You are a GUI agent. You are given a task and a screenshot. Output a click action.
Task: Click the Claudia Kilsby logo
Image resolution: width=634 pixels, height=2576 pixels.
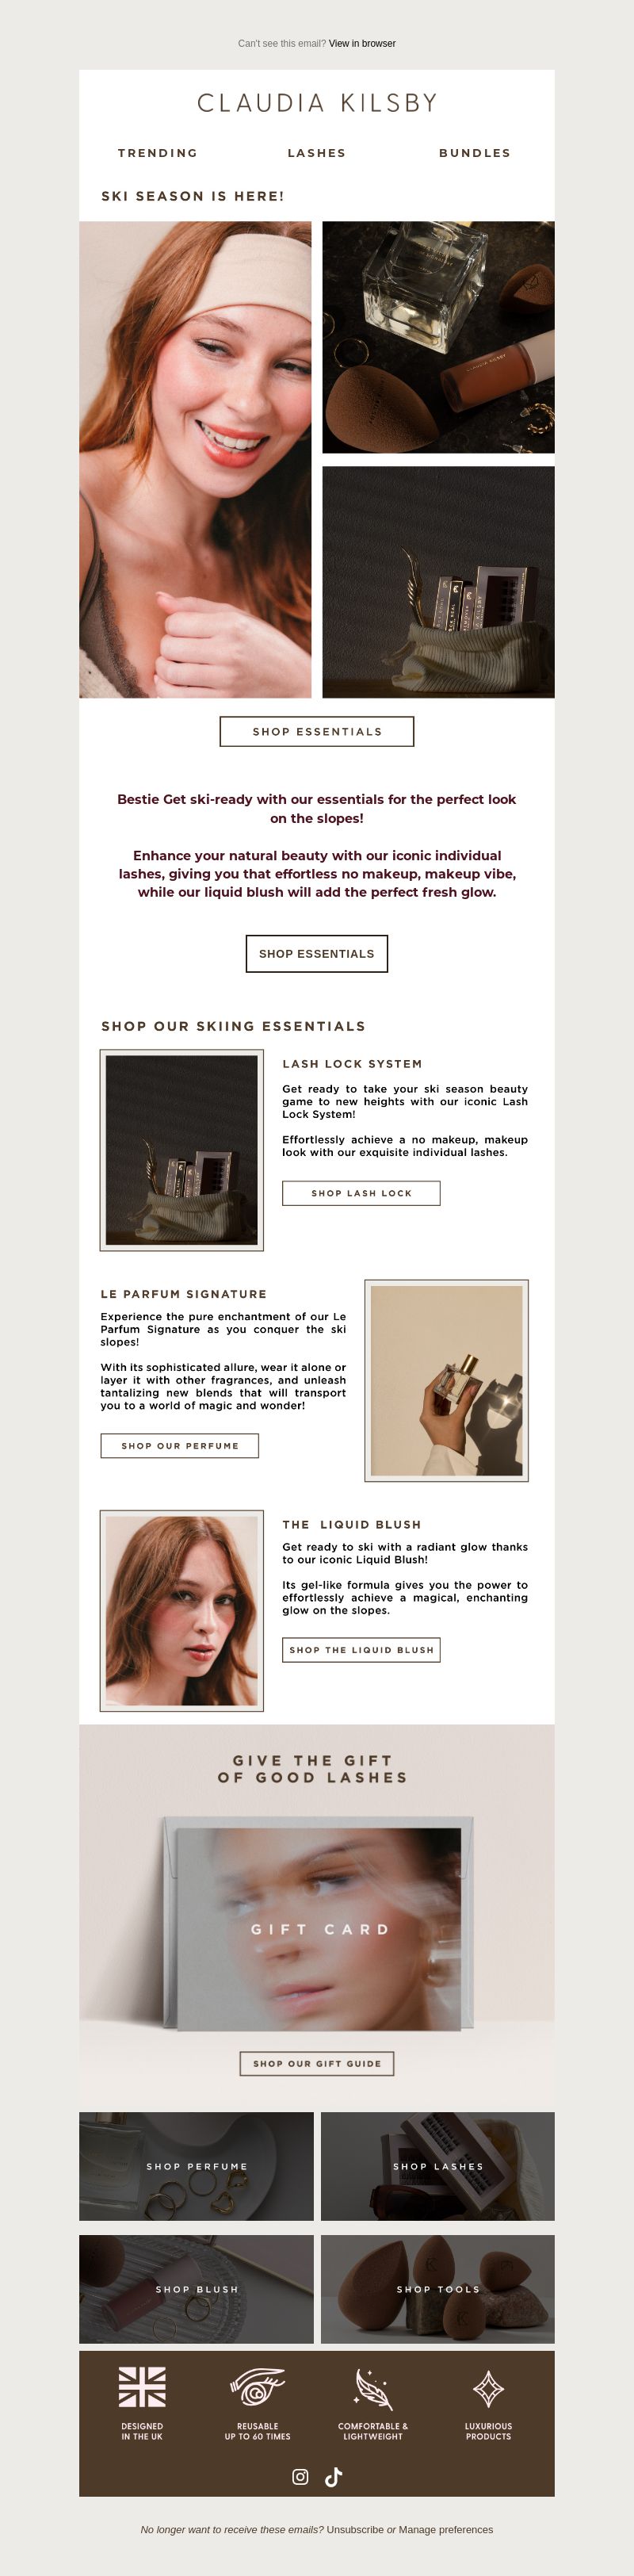tap(317, 103)
